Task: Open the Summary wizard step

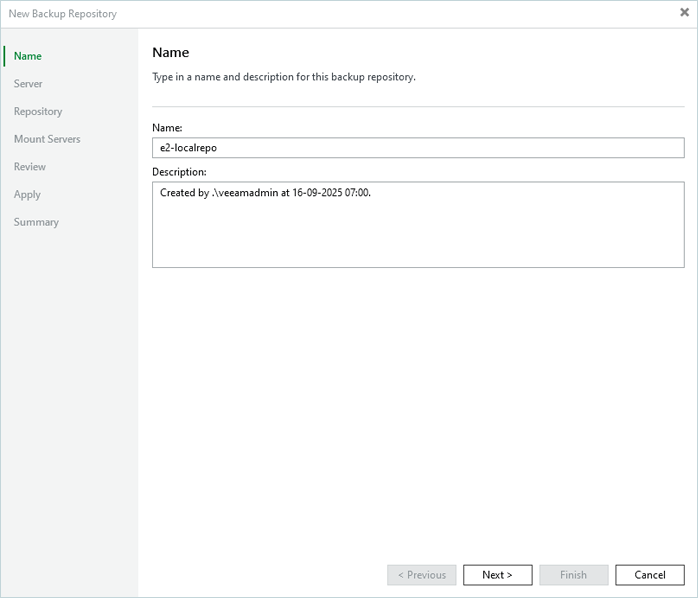Action: 36,222
